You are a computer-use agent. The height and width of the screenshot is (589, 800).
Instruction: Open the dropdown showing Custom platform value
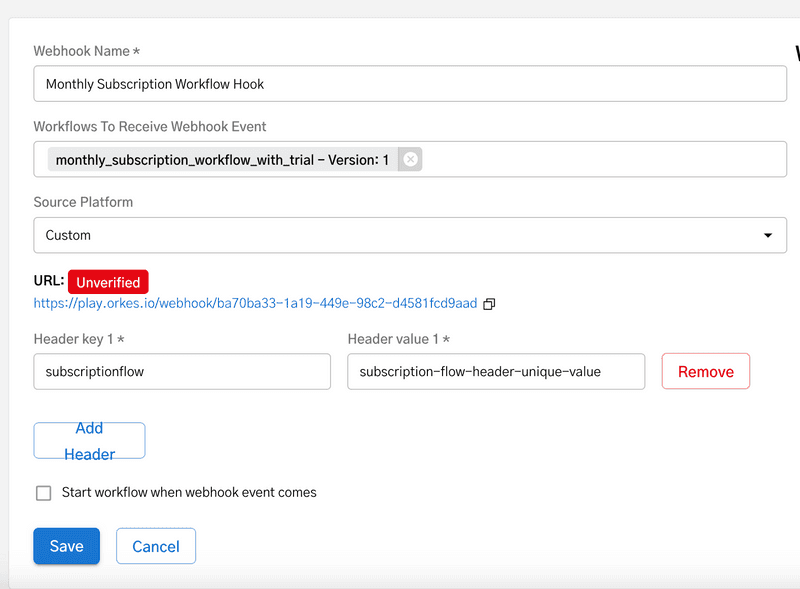click(x=400, y=235)
